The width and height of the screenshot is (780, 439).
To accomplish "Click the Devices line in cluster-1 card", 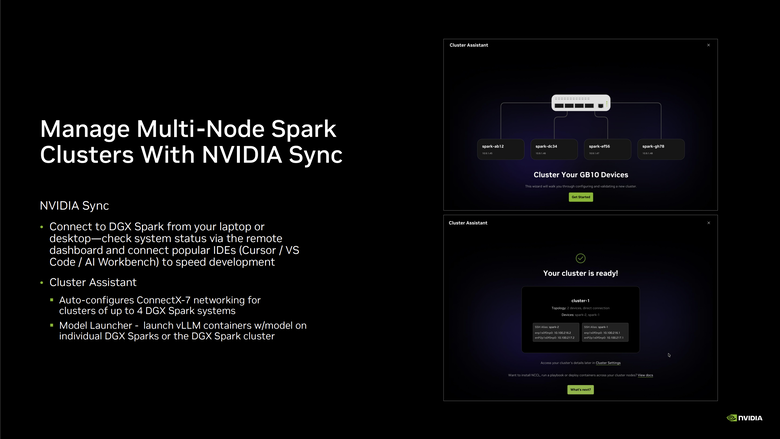I will (x=581, y=315).
